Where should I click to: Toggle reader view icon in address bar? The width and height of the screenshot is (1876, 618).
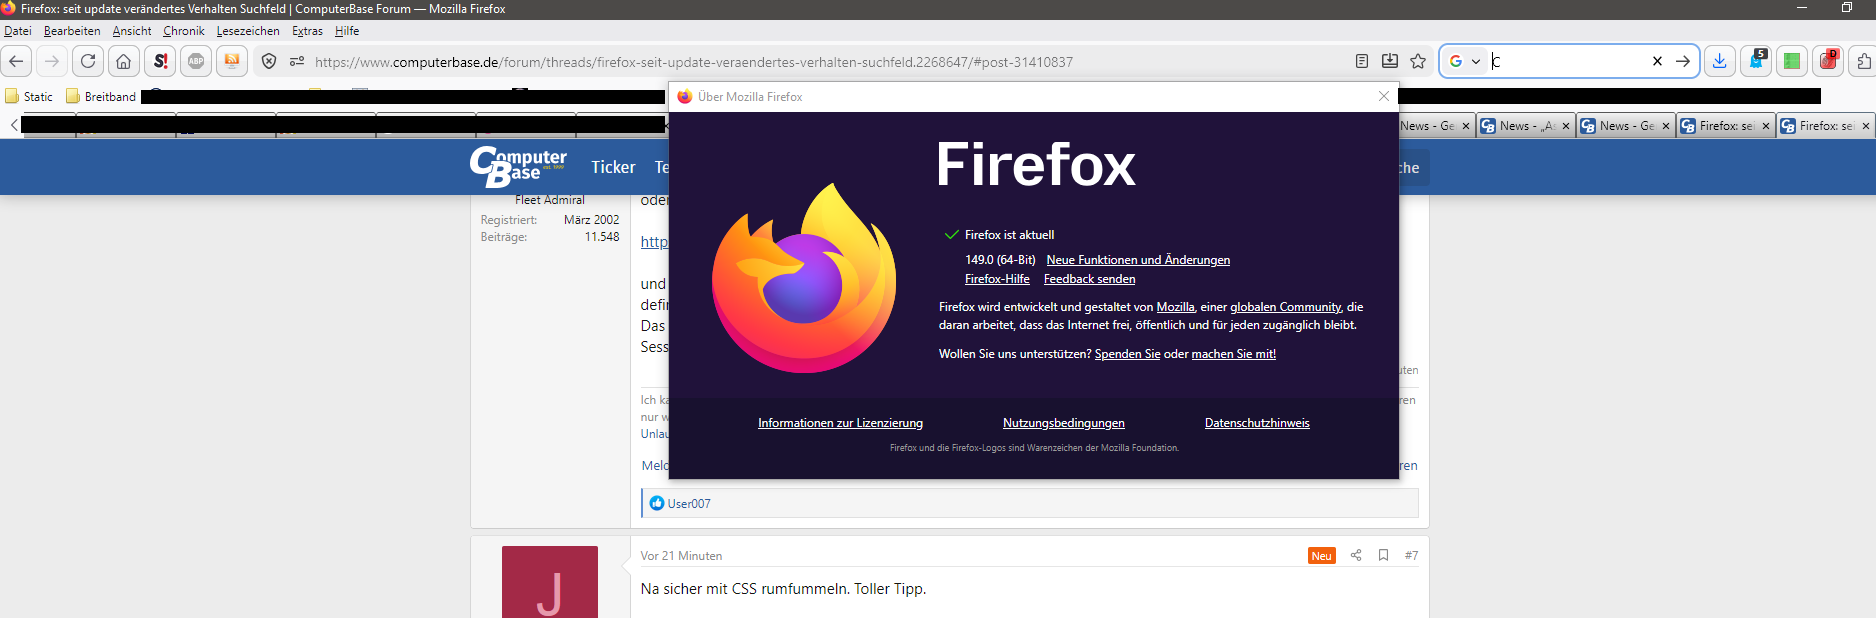coord(1362,61)
